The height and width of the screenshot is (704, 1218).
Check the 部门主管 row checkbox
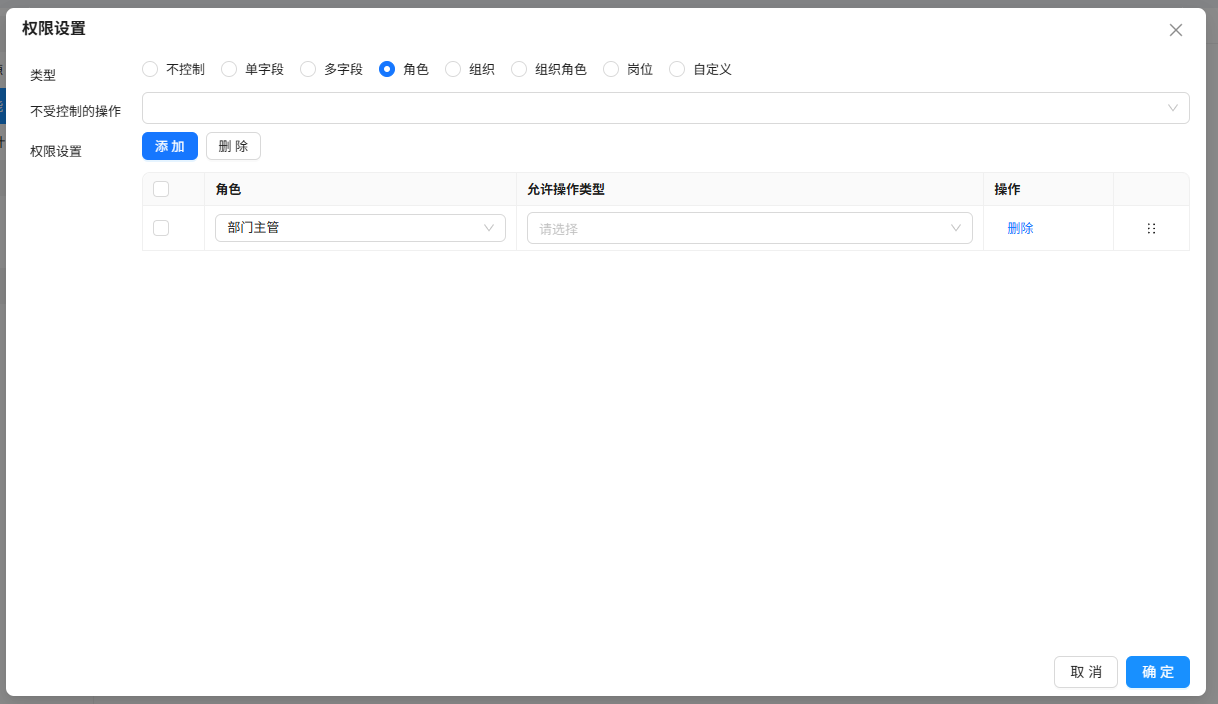point(161,228)
